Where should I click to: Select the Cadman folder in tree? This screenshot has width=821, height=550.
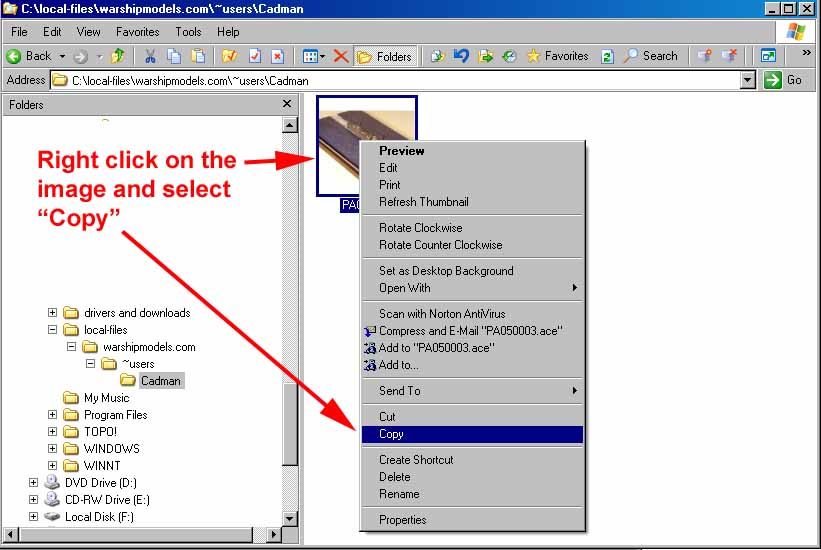pos(160,381)
